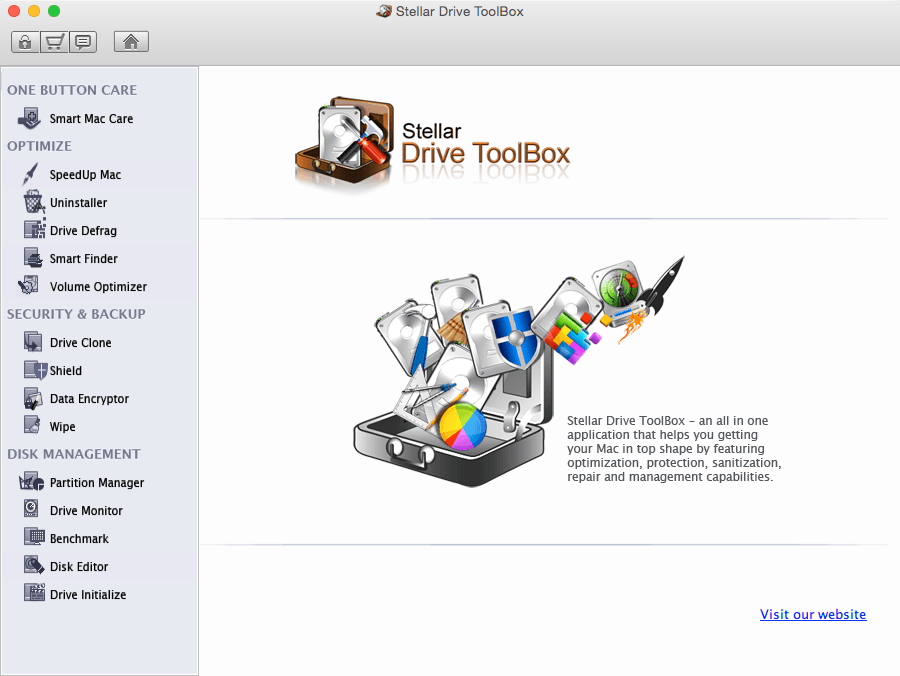Launch Drive Defrag label
900x676 pixels.
83,231
